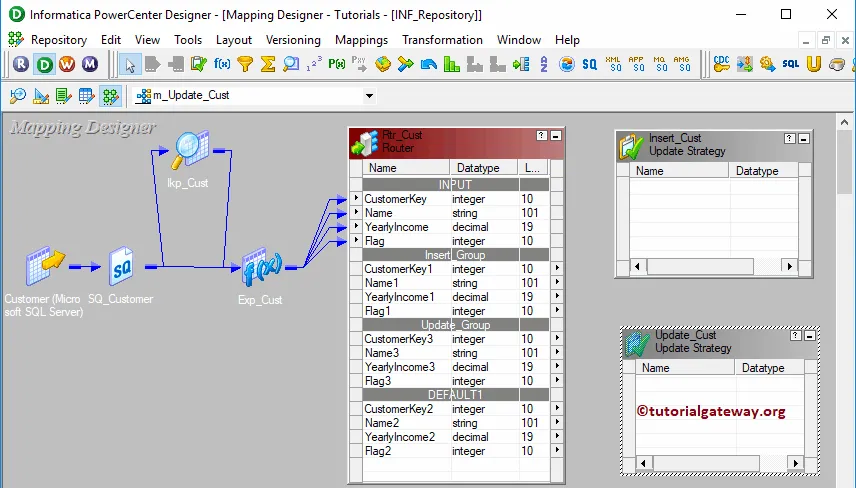The width and height of the screenshot is (856, 488).
Task: Open the Window menu
Action: click(x=519, y=40)
